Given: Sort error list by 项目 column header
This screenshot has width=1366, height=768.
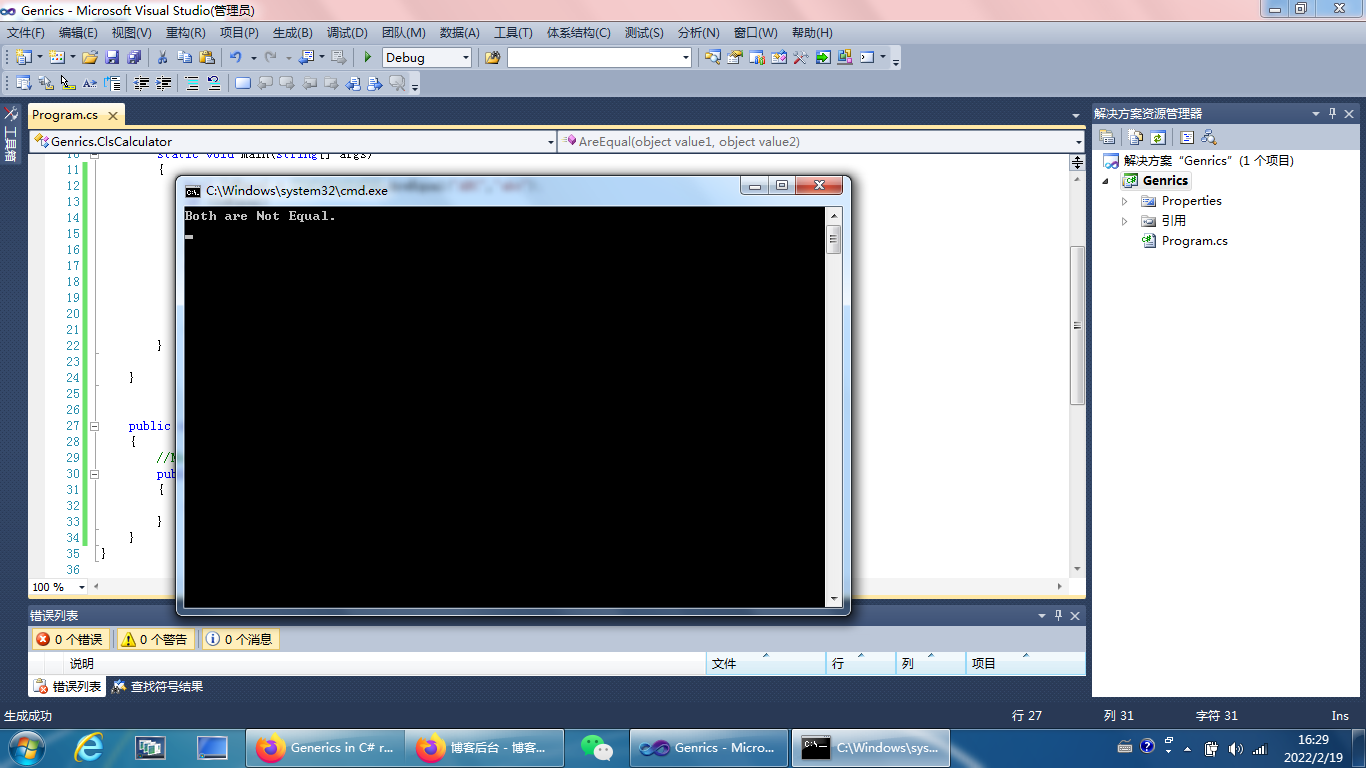Looking at the screenshot, I should pyautogui.click(x=1025, y=663).
